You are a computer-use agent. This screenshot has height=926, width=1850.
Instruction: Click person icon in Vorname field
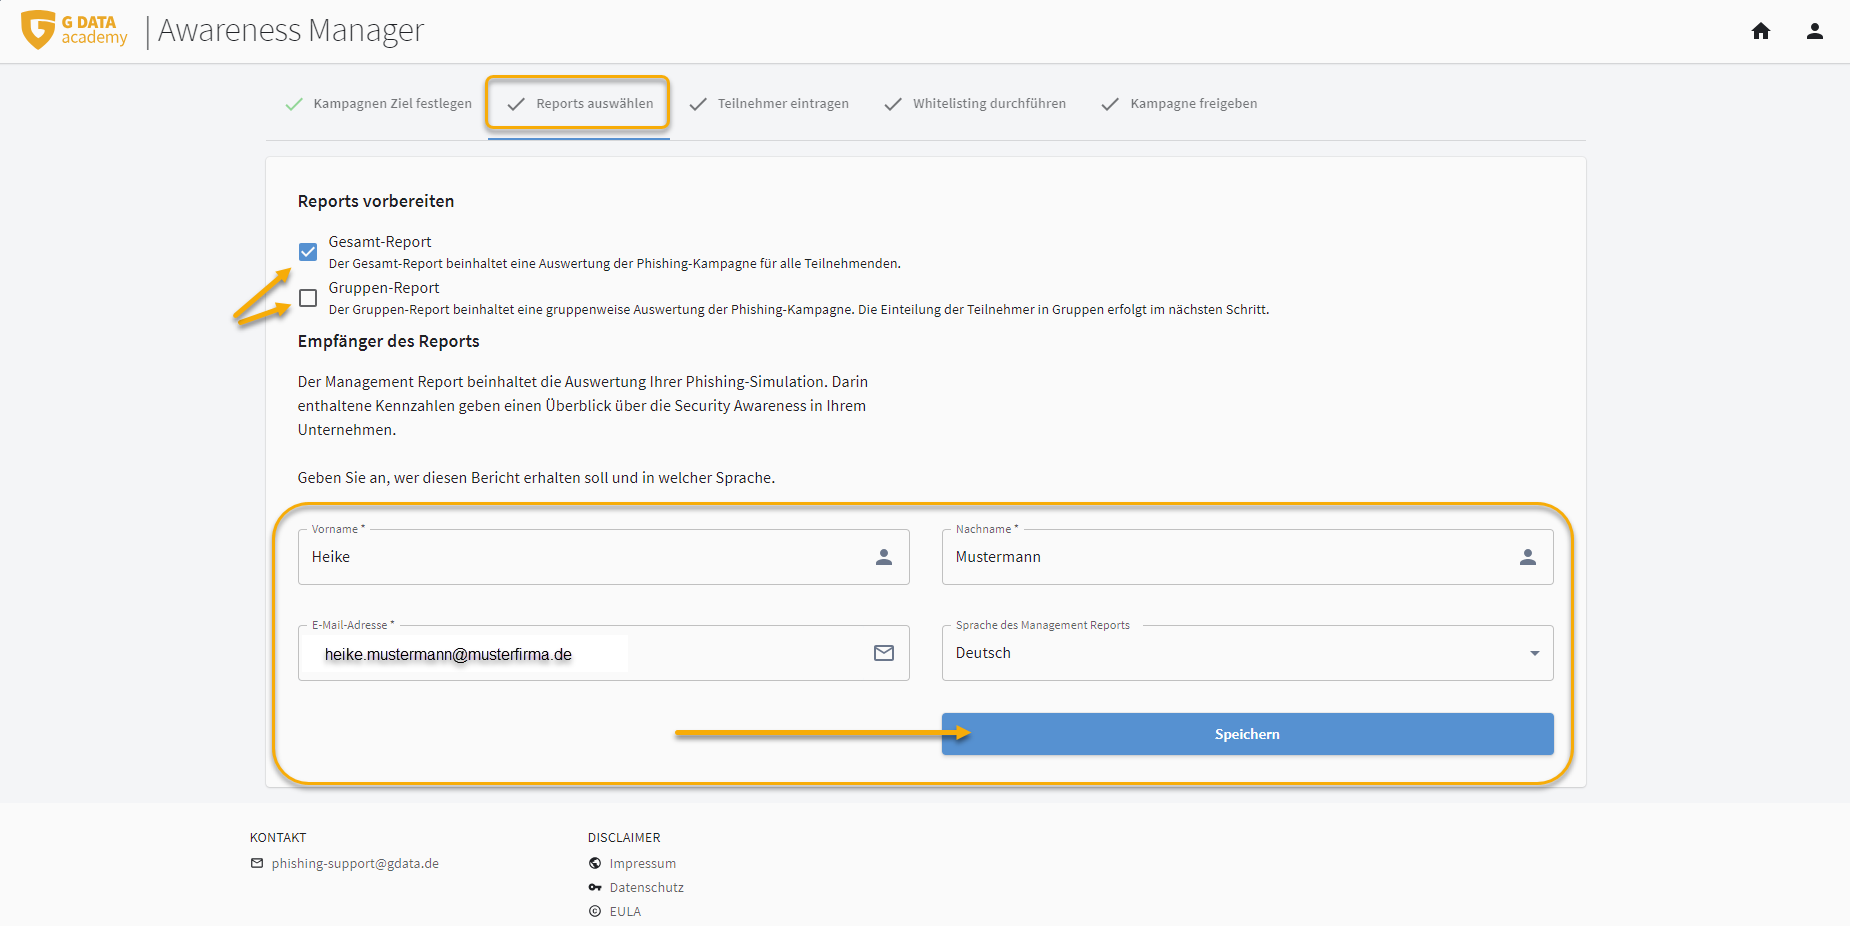(883, 557)
